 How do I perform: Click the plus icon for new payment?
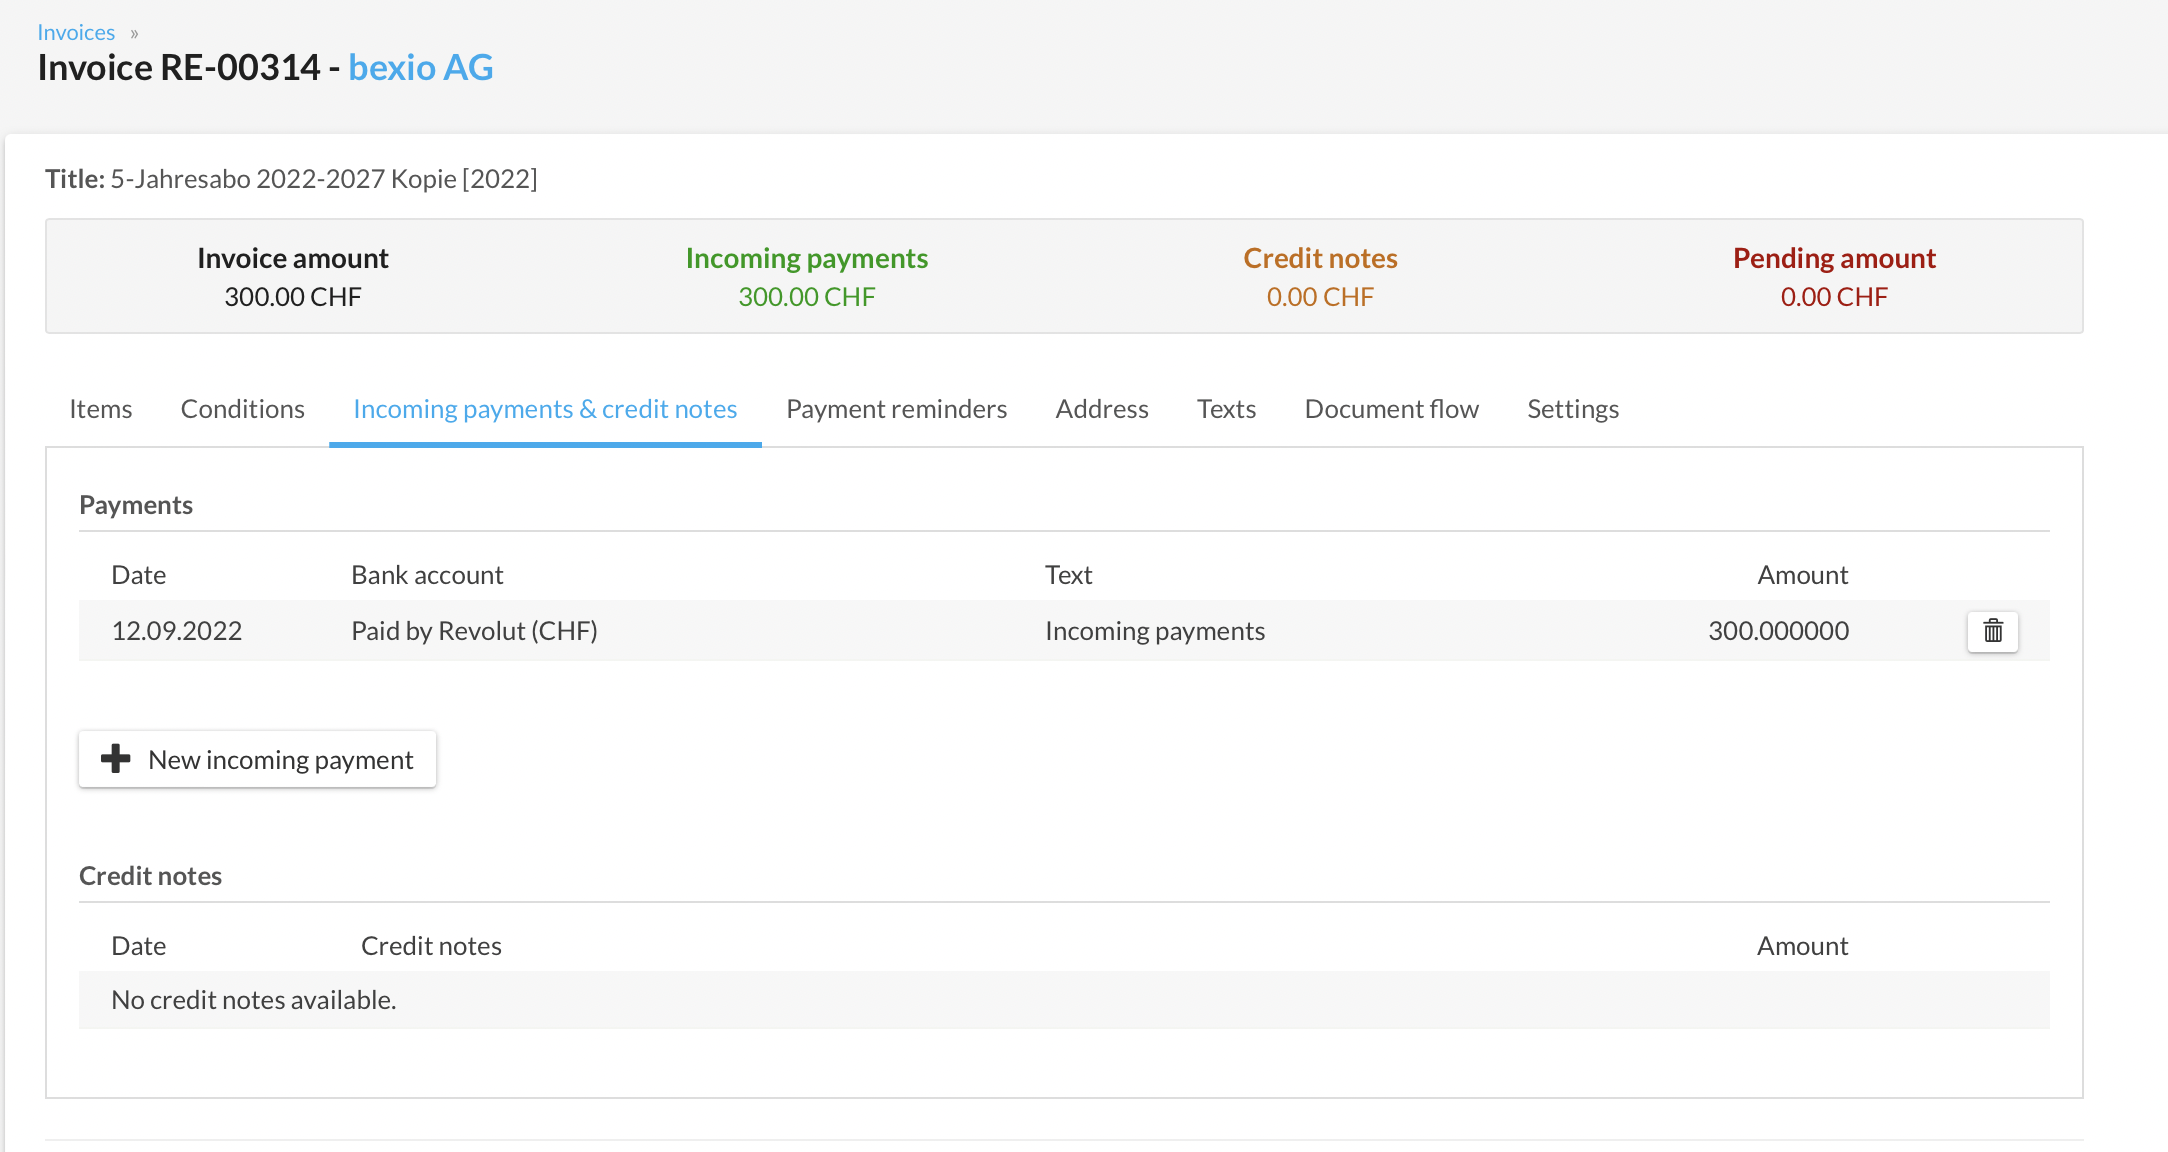[x=116, y=759]
